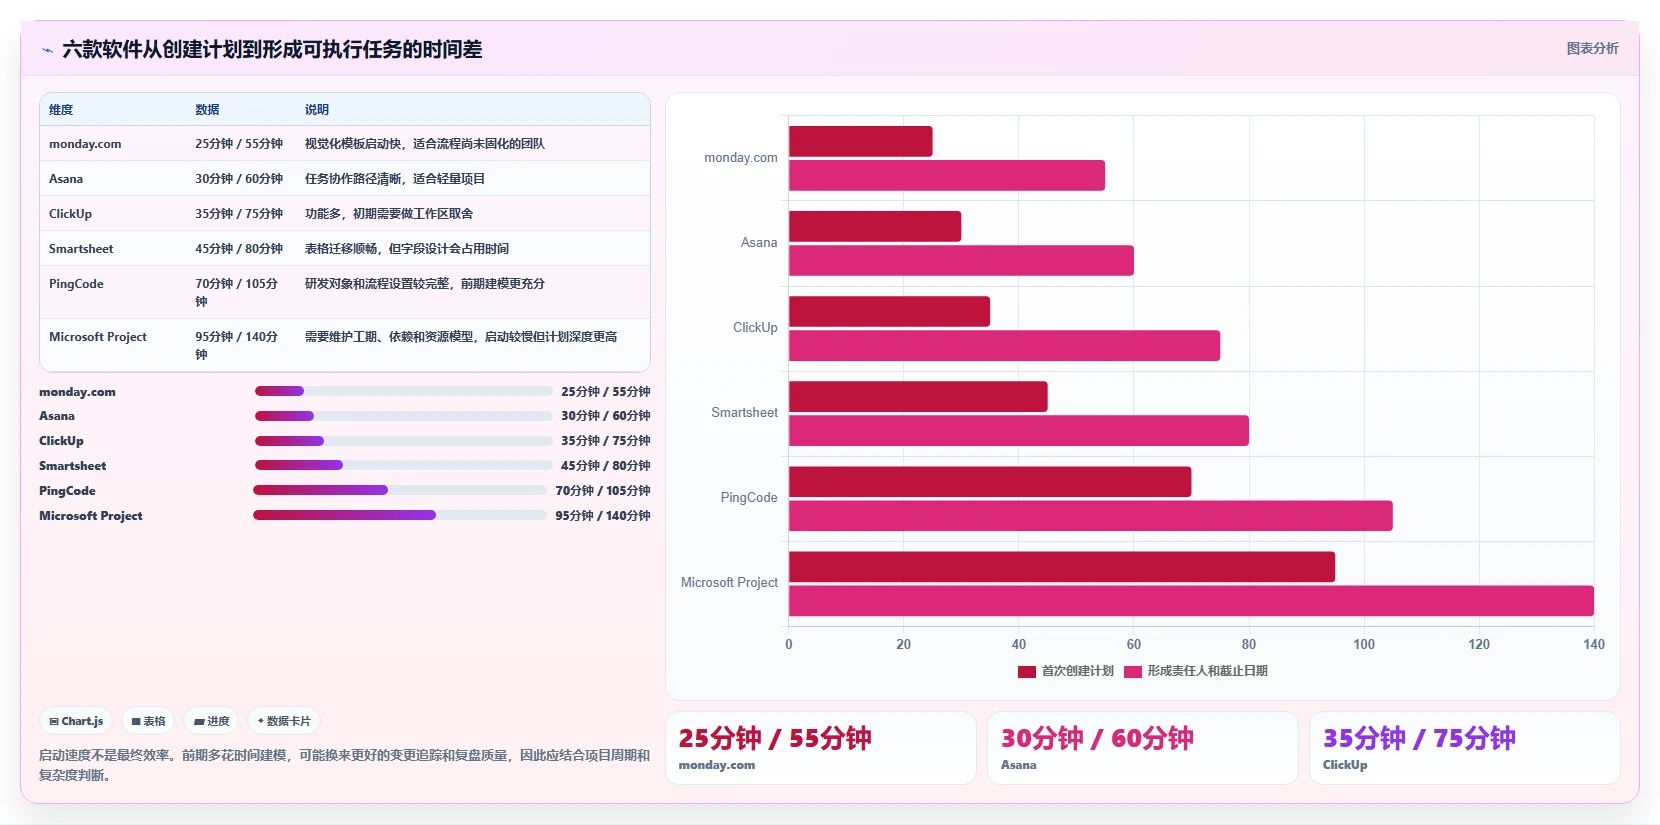
Task: Click the Smartsheet progress bar
Action: click(x=403, y=465)
